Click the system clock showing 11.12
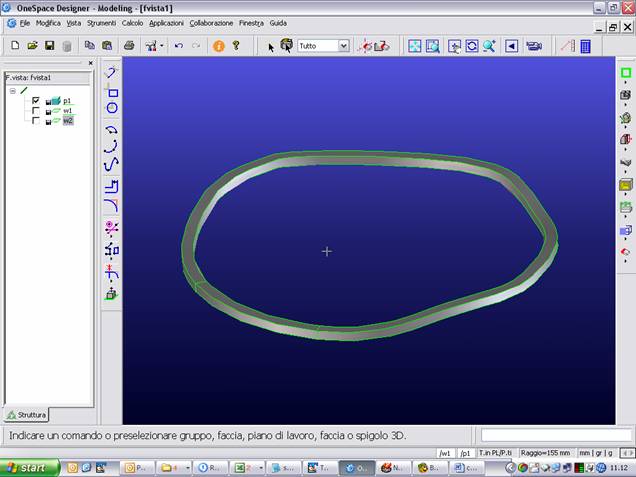This screenshot has width=636, height=477. (x=619, y=468)
